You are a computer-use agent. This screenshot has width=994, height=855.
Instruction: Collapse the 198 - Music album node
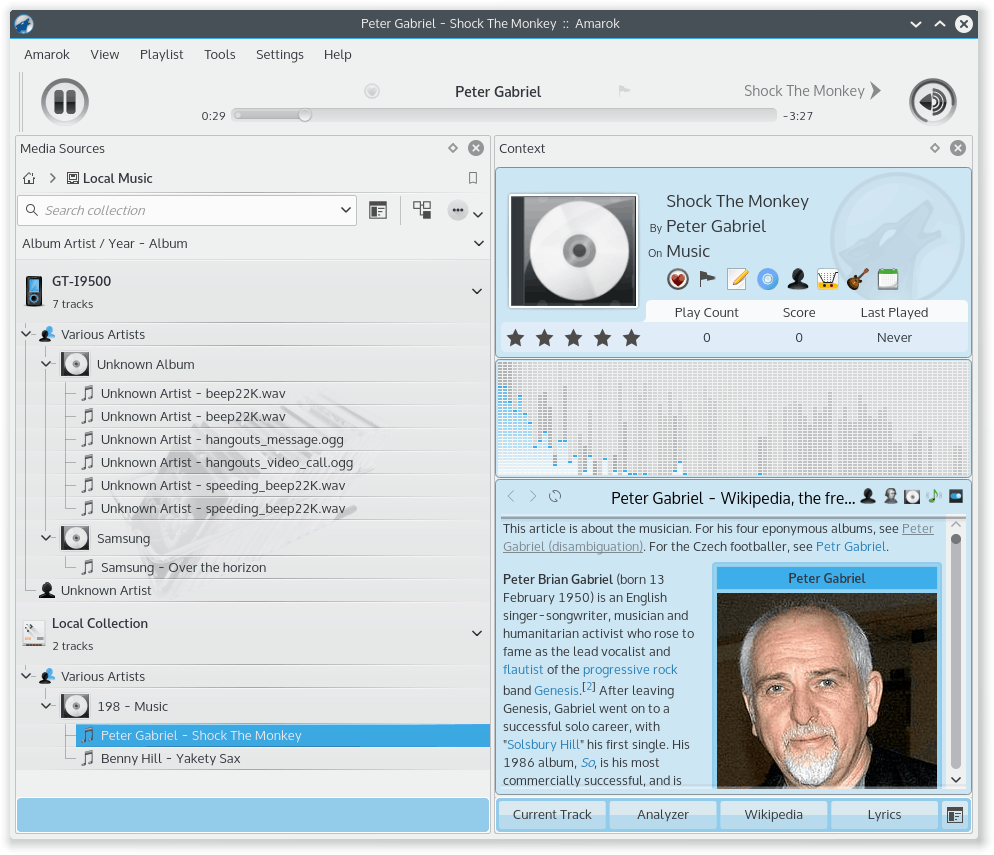(x=46, y=705)
